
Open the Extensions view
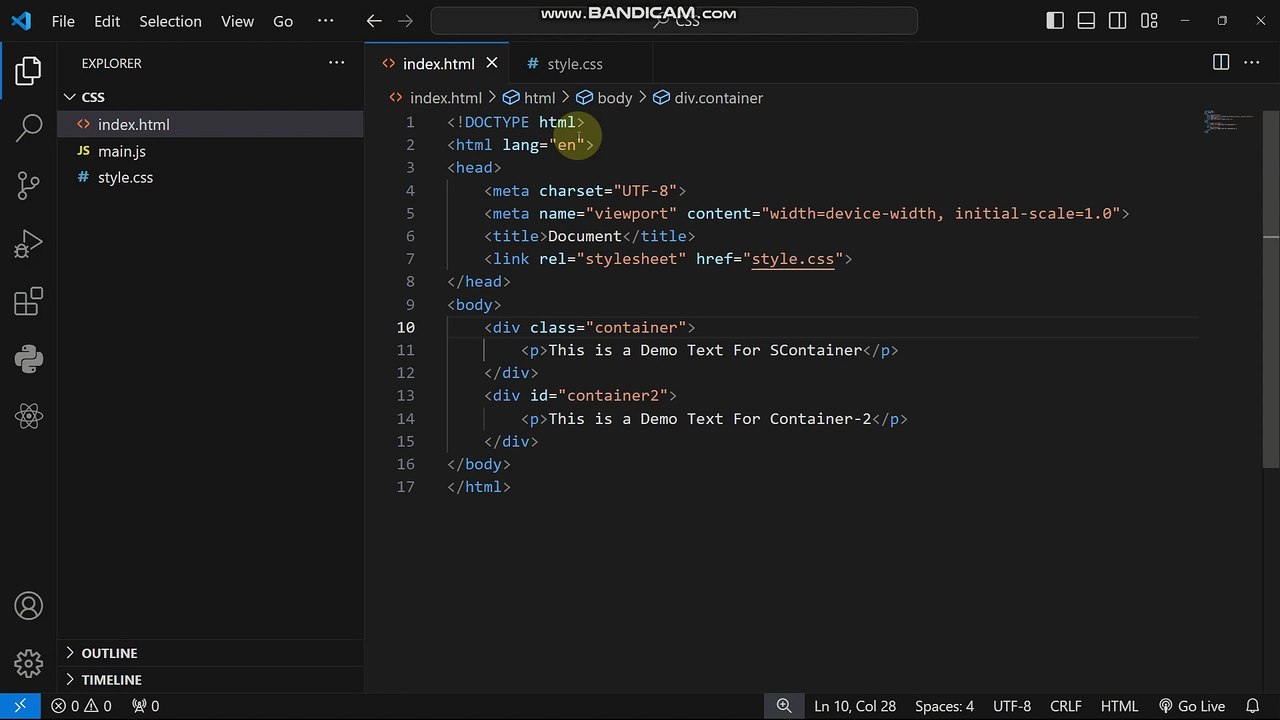tap(29, 301)
